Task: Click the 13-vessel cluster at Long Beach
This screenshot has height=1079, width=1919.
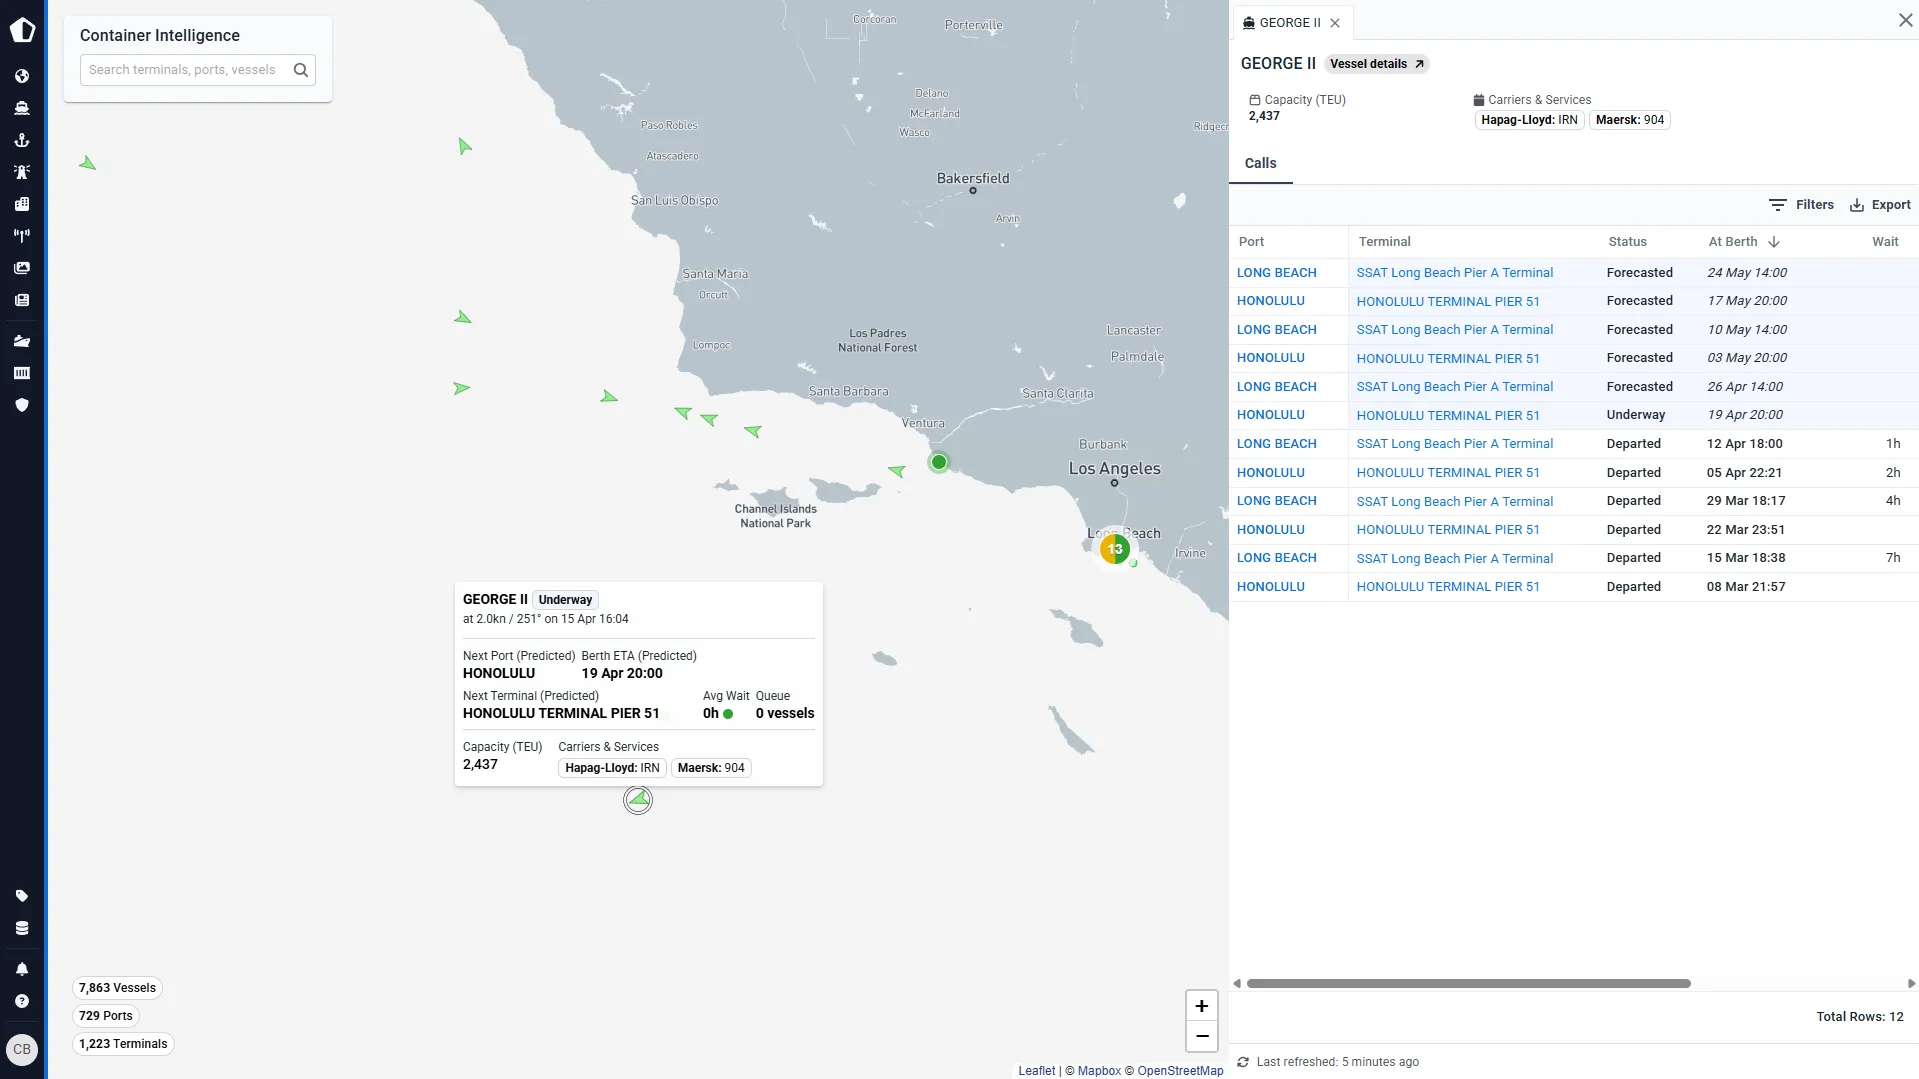Action: 1115,549
